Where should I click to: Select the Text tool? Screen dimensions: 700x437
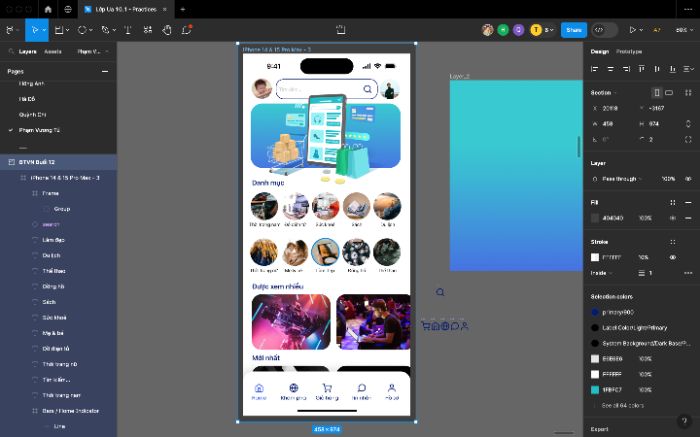(x=128, y=30)
